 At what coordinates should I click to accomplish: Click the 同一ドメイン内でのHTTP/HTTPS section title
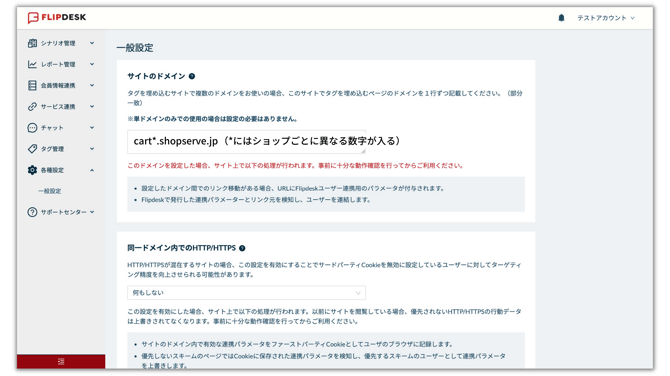click(182, 248)
